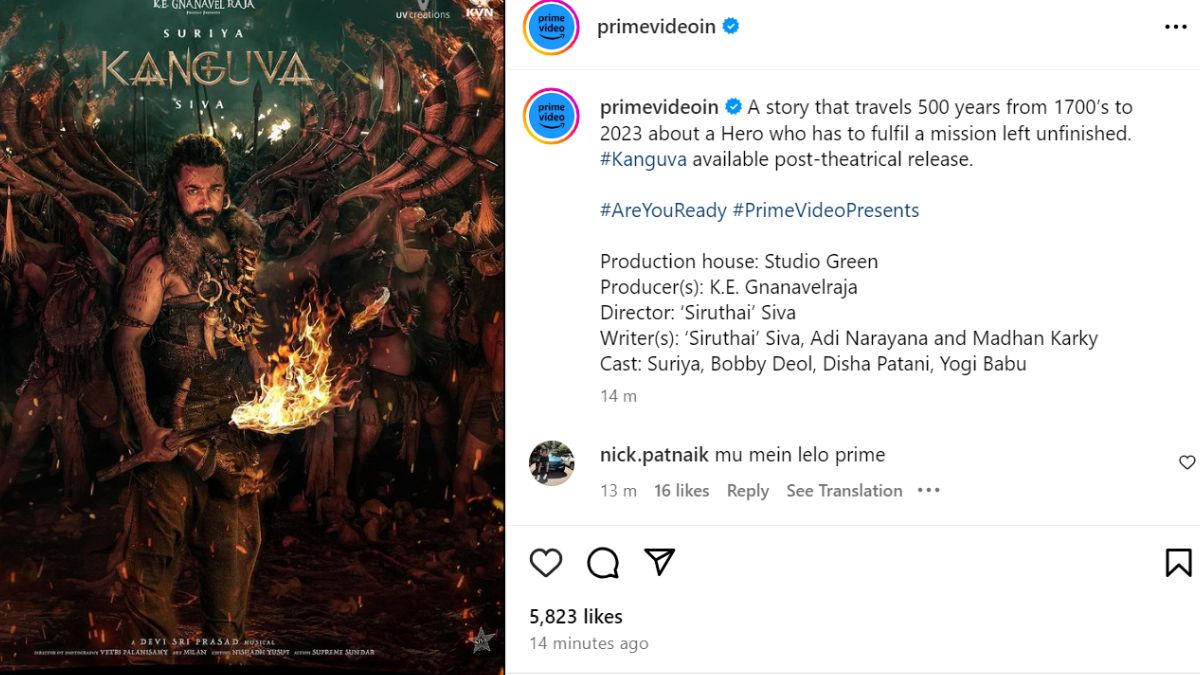Share post via paper plane icon
This screenshot has width=1200, height=675.
tap(659, 562)
